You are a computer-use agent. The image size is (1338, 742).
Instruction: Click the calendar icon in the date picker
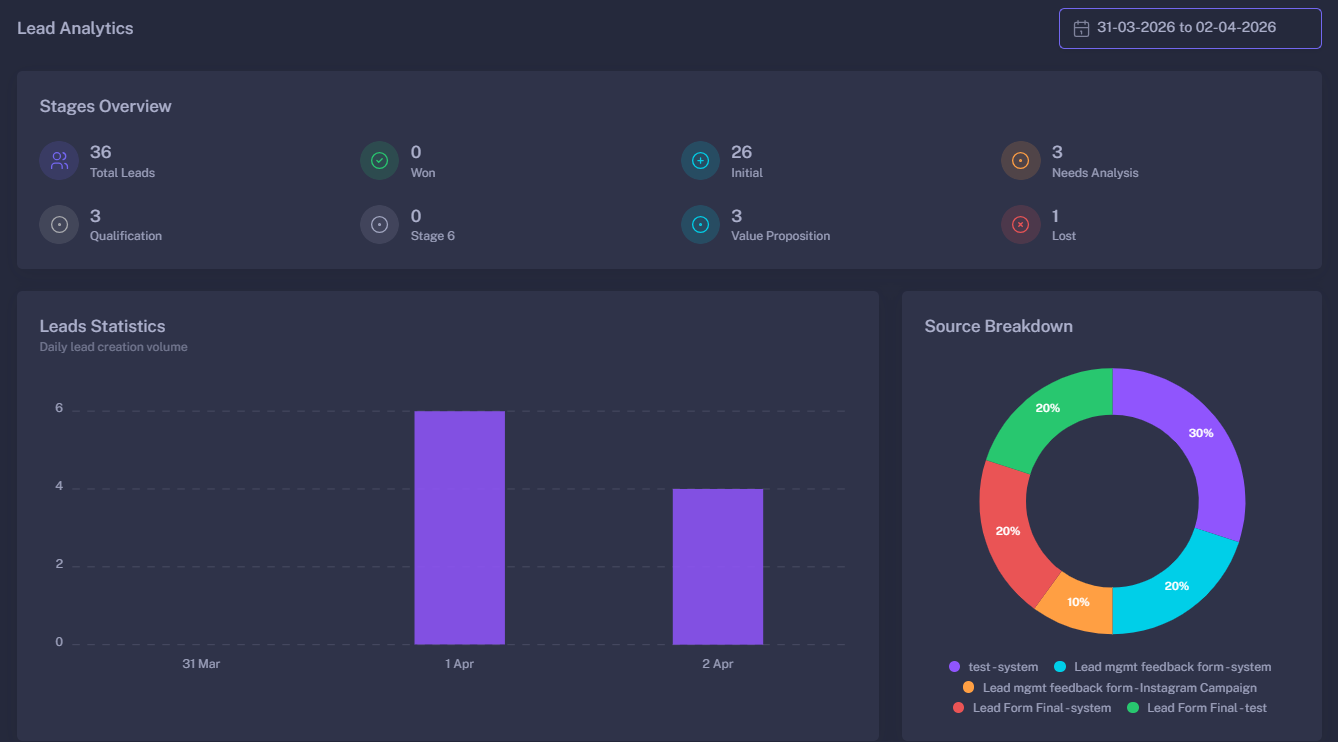(x=1080, y=28)
